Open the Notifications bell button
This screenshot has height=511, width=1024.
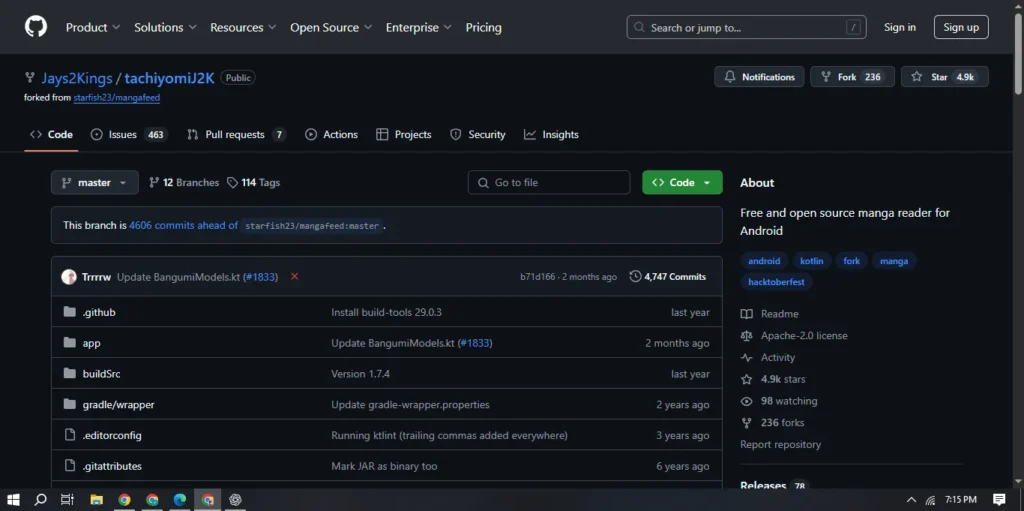[759, 77]
